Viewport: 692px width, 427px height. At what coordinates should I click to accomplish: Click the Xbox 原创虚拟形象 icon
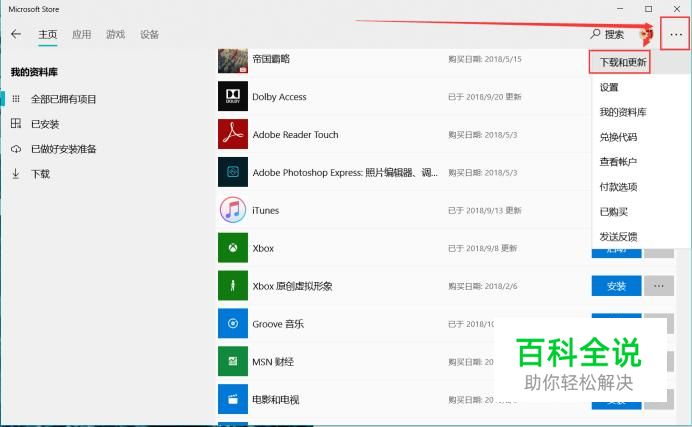pos(233,286)
